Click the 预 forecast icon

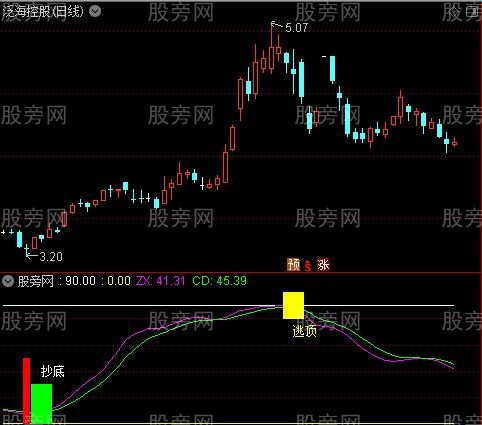tap(293, 265)
